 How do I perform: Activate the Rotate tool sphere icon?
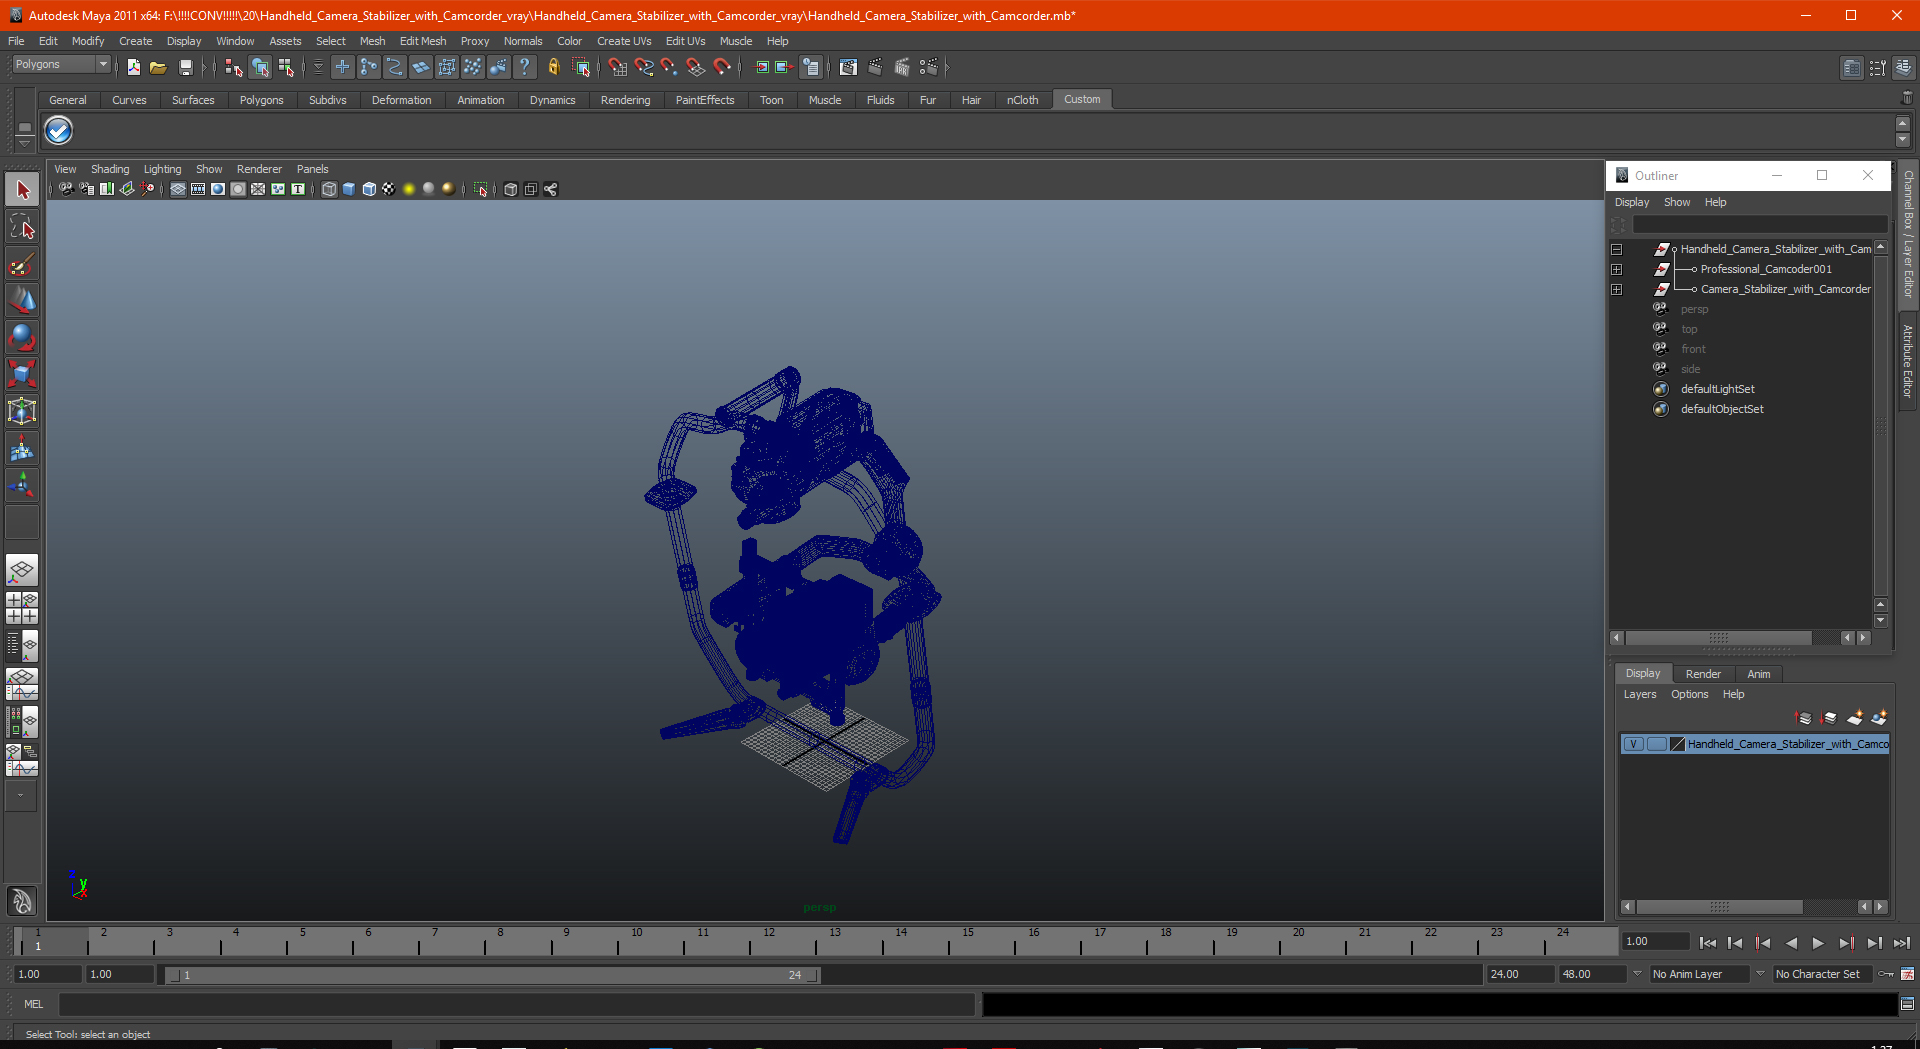click(x=22, y=337)
